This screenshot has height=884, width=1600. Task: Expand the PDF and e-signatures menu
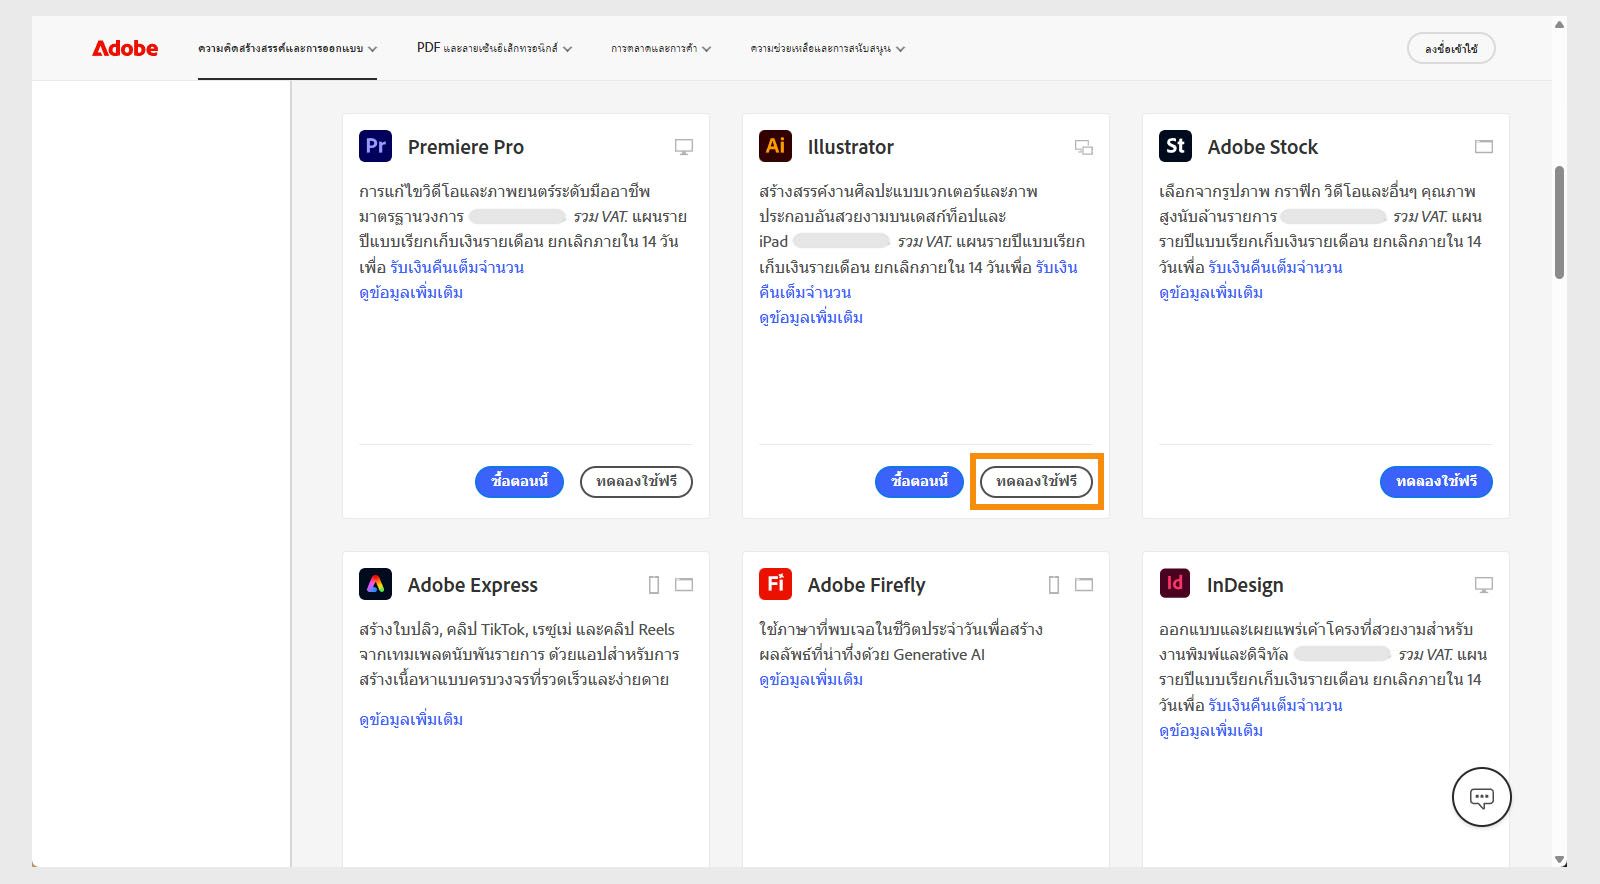click(x=494, y=48)
